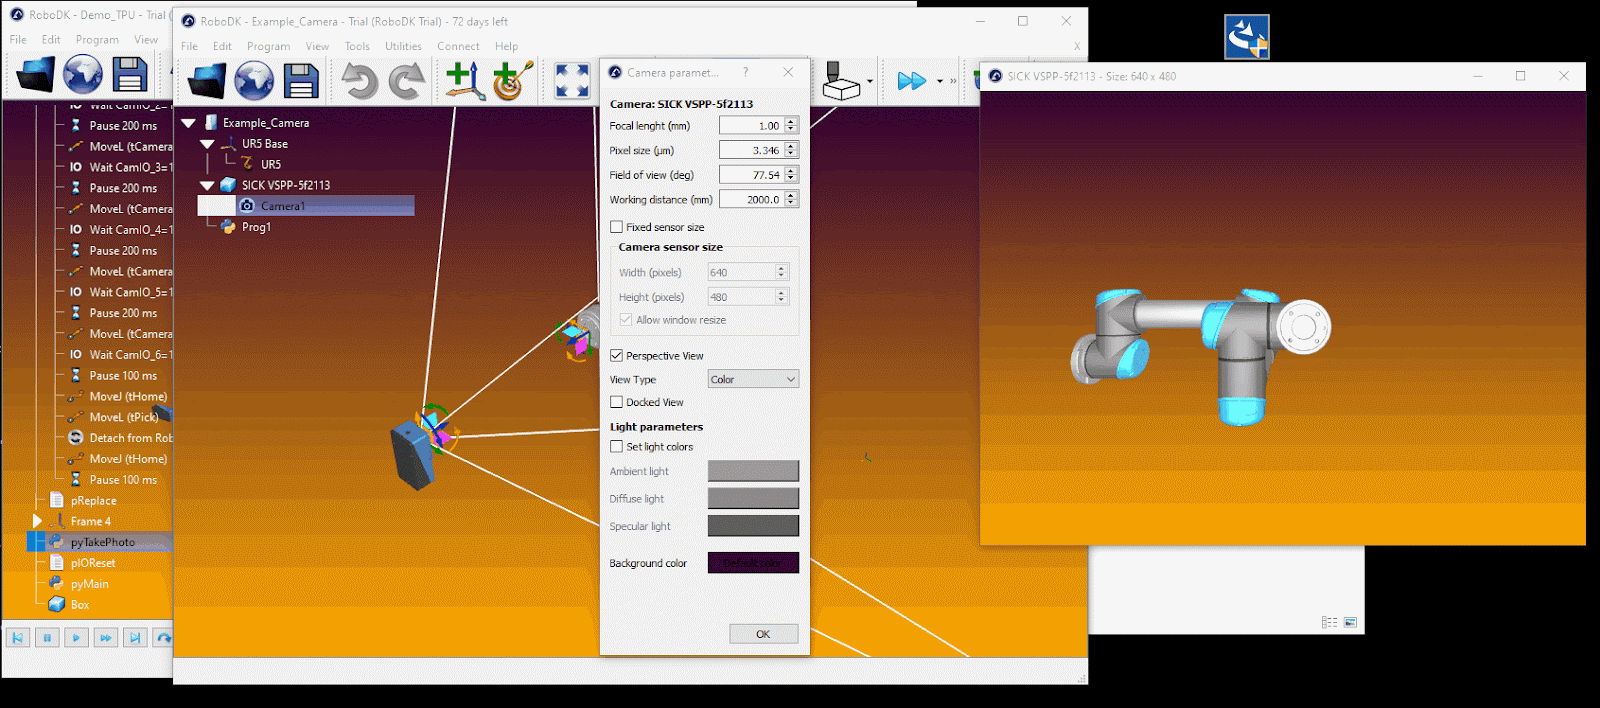Open machining project dropdown arrow
This screenshot has height=708, width=1600.
(x=870, y=82)
